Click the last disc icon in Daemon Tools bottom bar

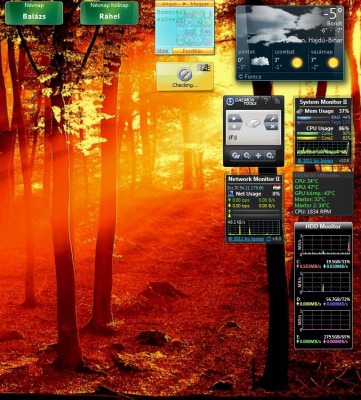click(270, 155)
